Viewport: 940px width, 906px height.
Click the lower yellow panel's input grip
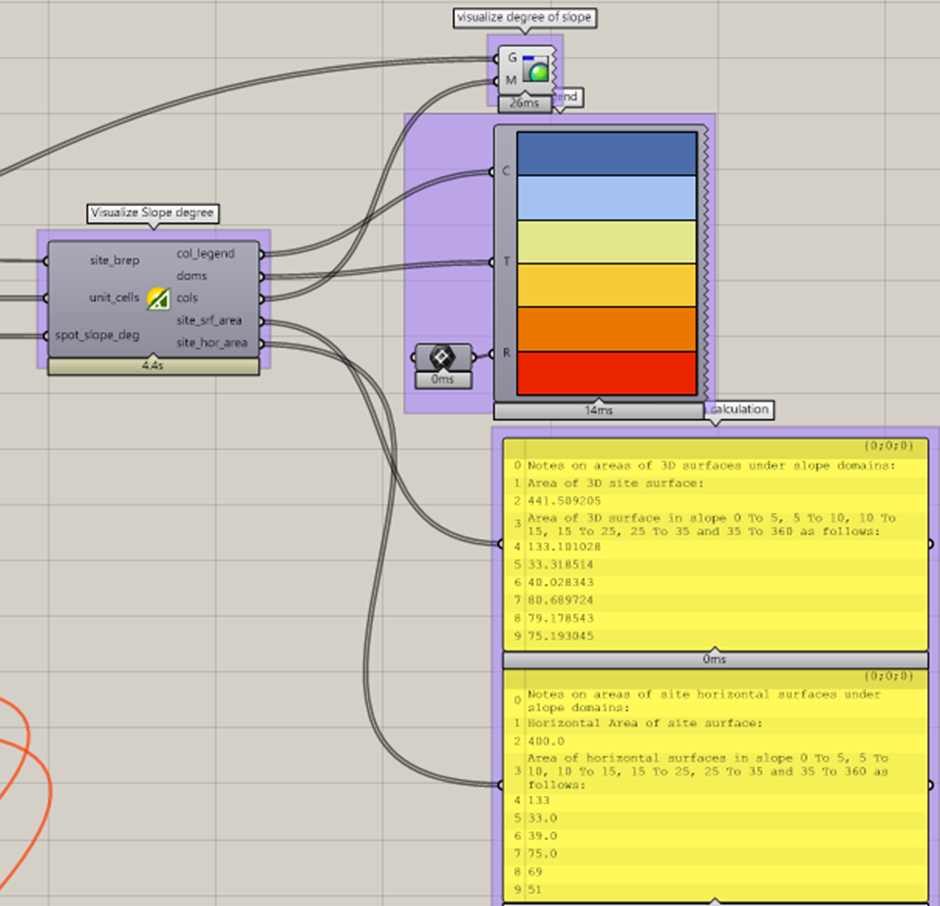click(501, 785)
